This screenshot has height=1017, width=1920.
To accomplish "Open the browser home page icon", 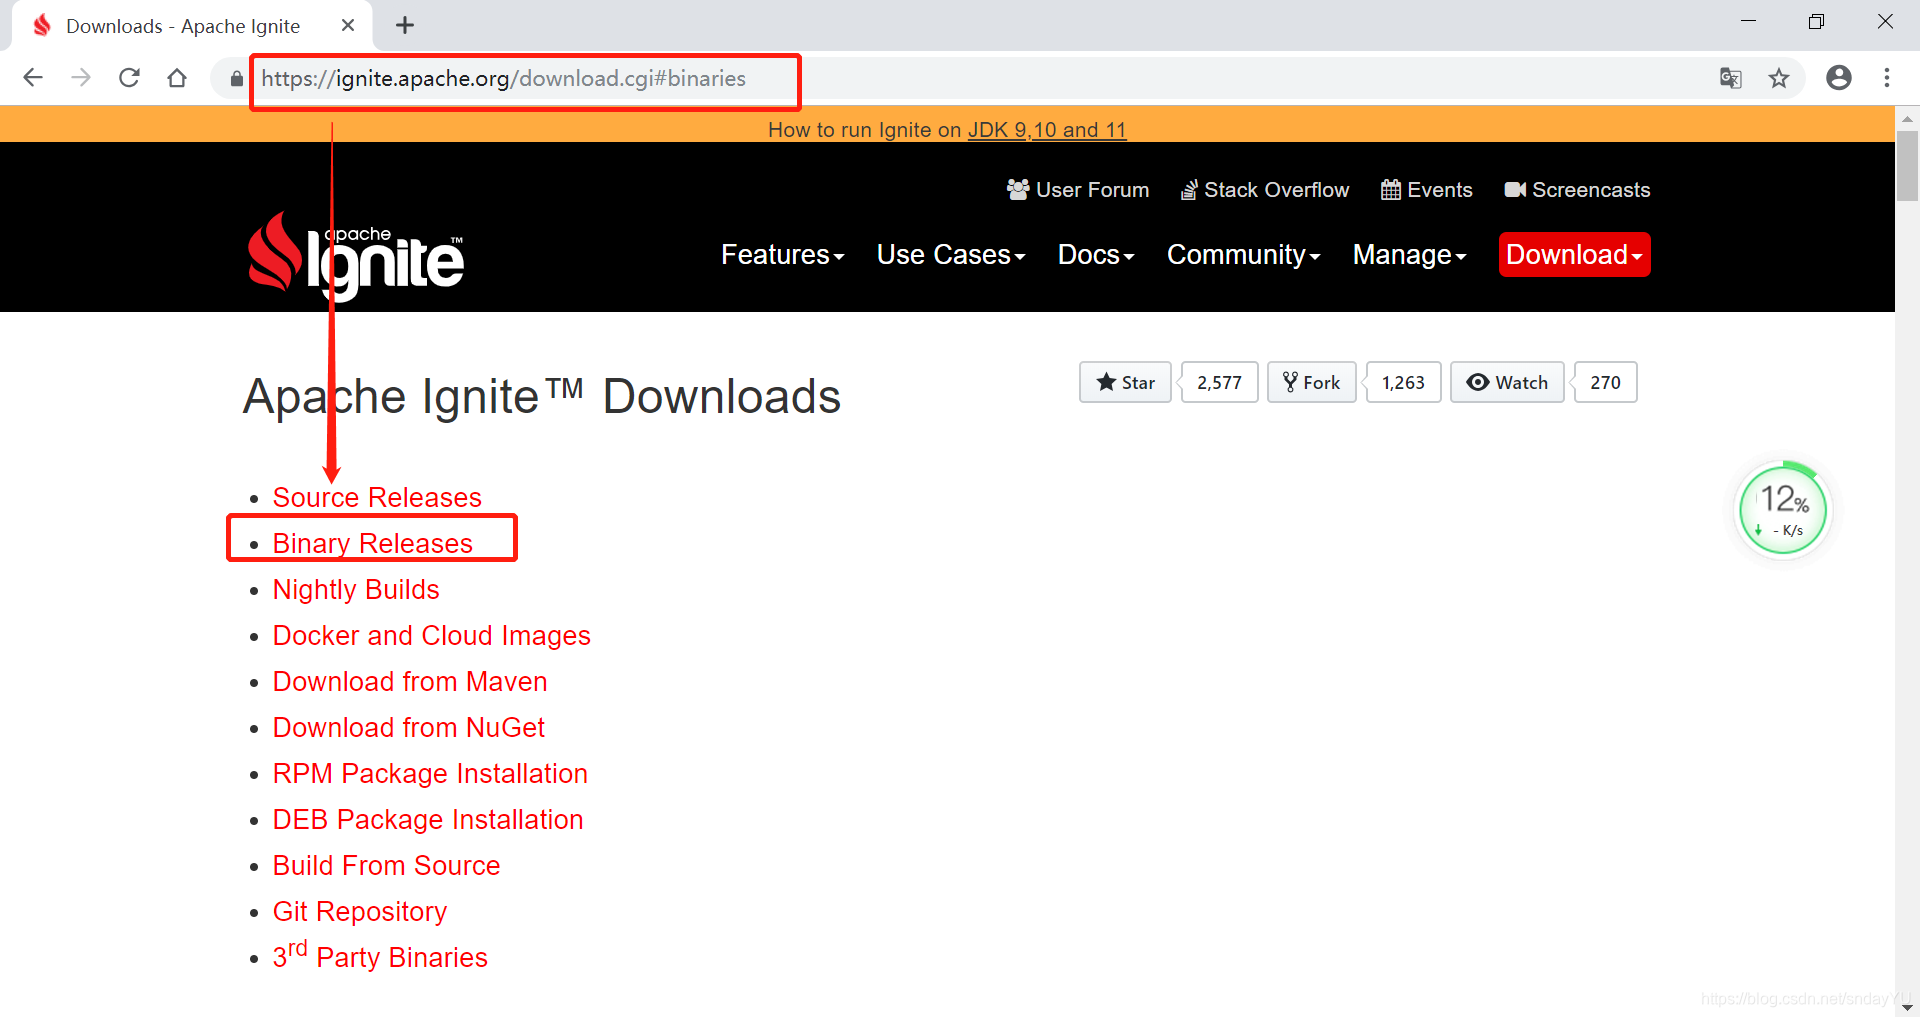I will pos(177,78).
